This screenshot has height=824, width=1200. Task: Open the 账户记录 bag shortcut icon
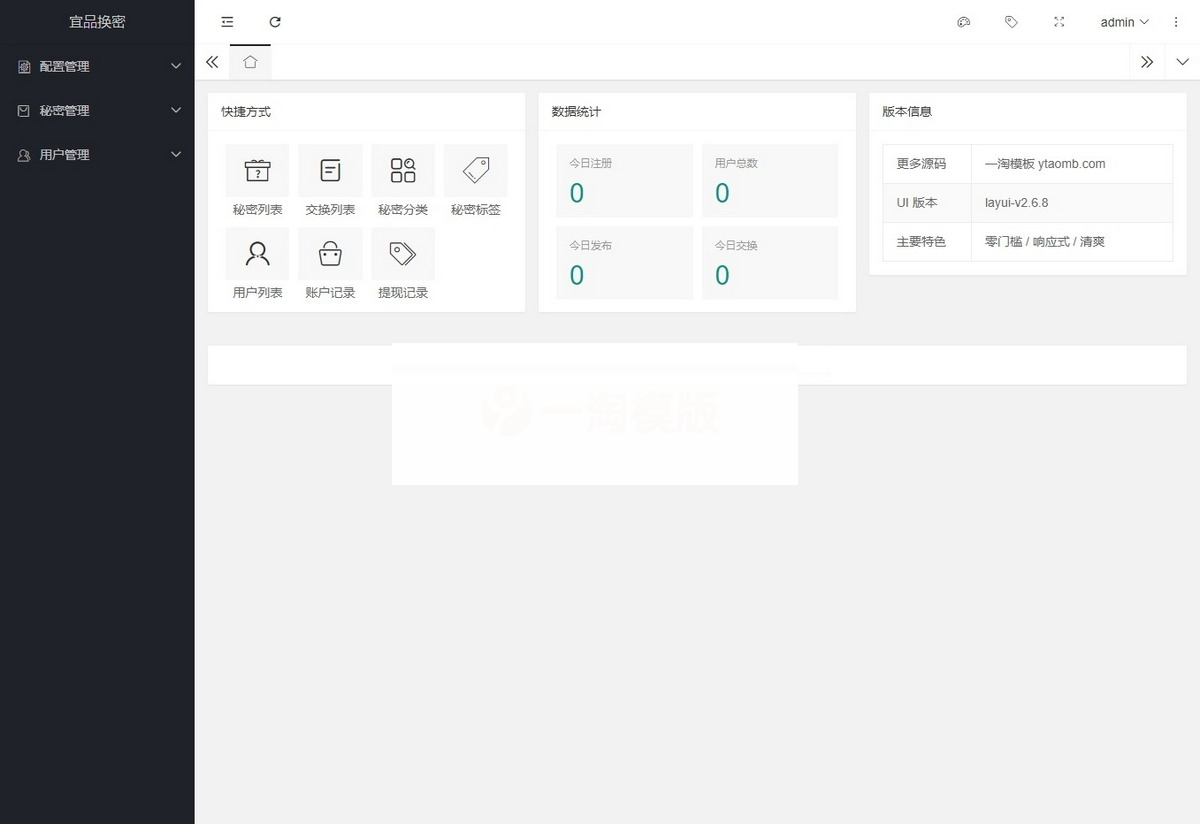pos(330,254)
